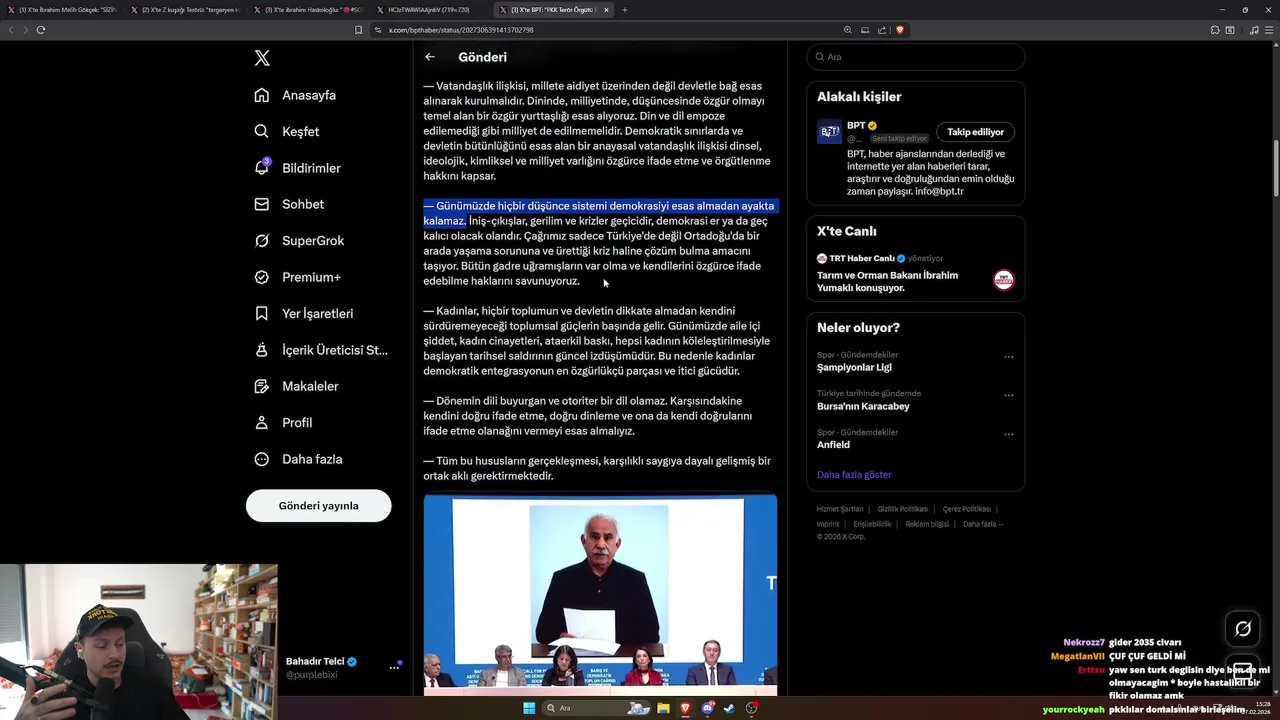The width and height of the screenshot is (1280, 720).
Task: Open TRT Haber live thumbnail icon
Action: pos(1003,280)
